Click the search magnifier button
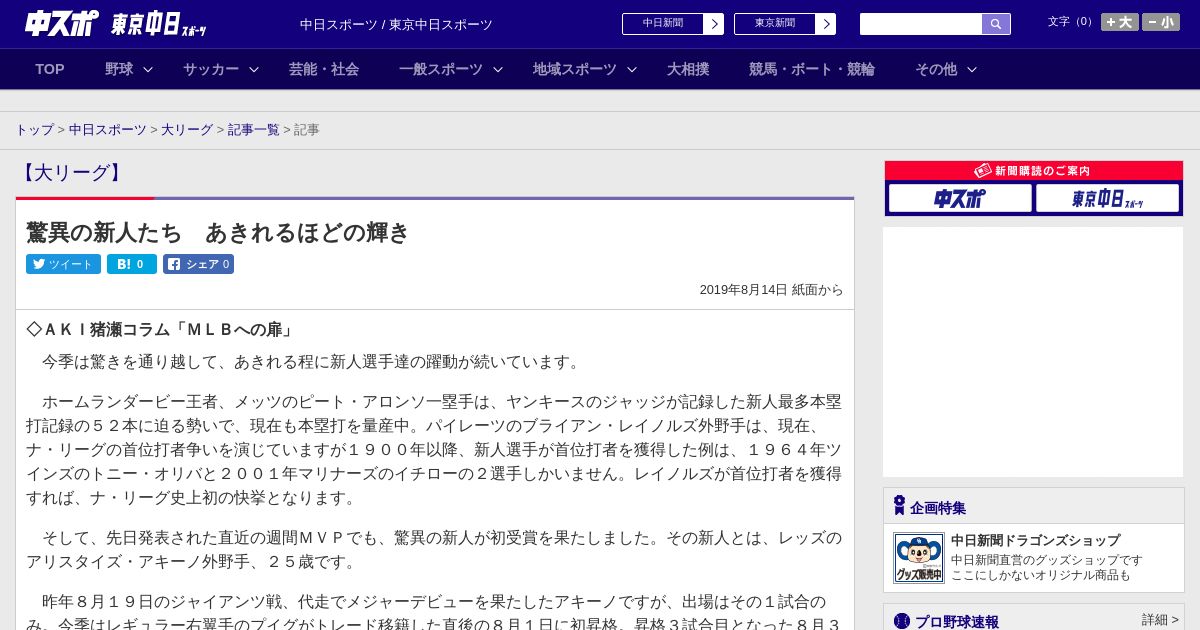 click(996, 24)
